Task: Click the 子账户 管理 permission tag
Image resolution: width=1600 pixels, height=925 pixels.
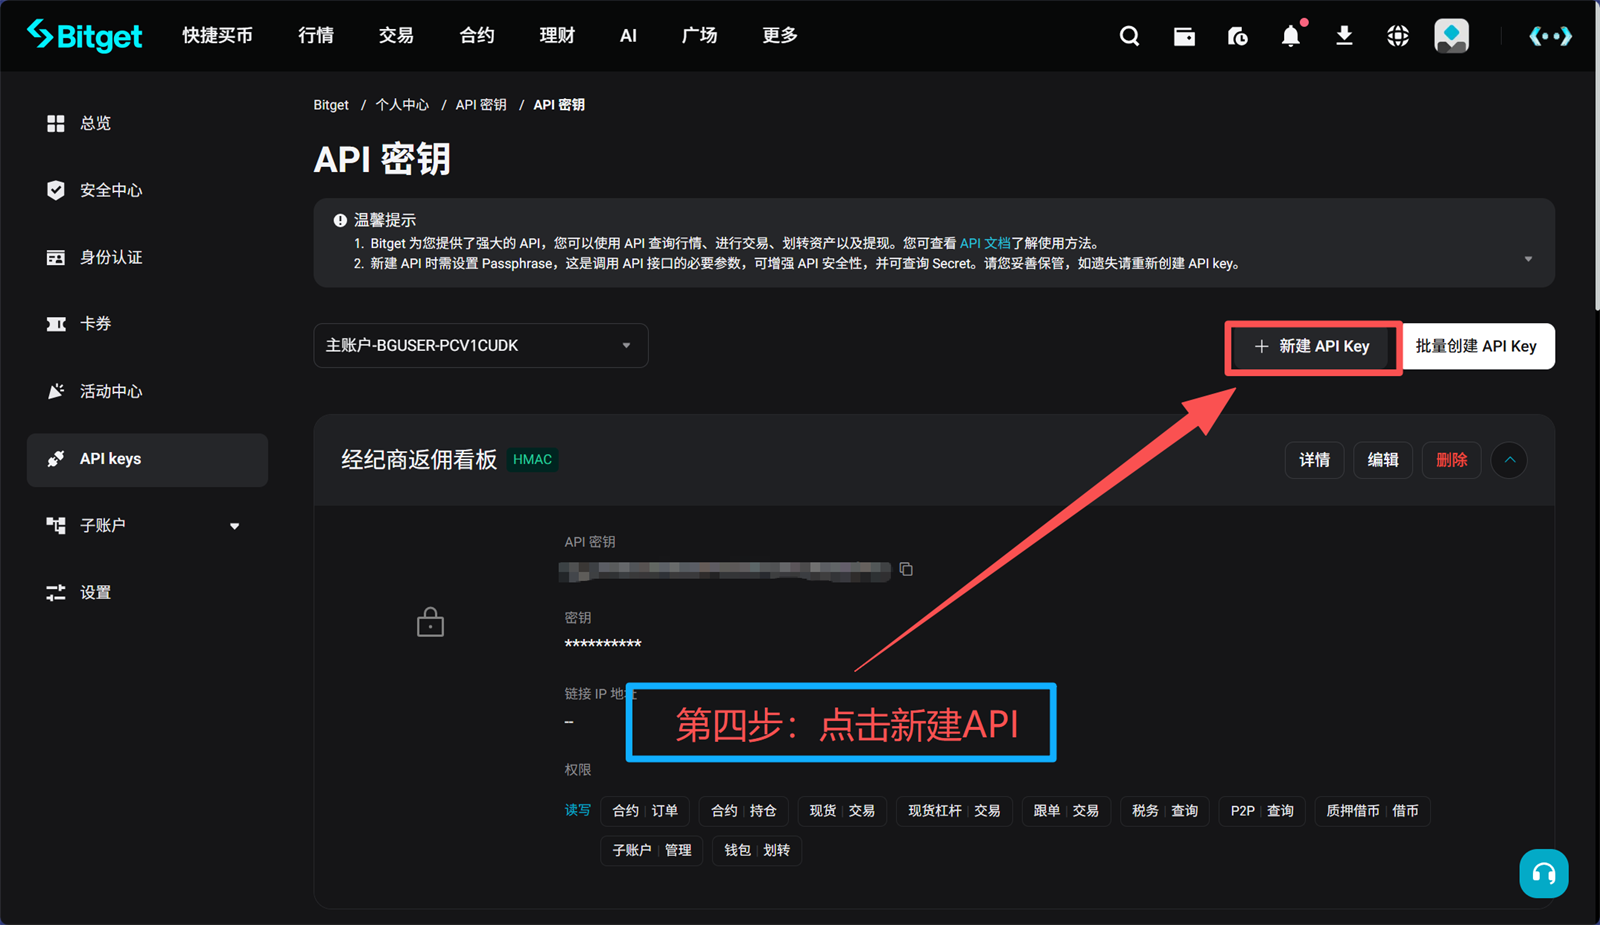Action: pos(652,850)
